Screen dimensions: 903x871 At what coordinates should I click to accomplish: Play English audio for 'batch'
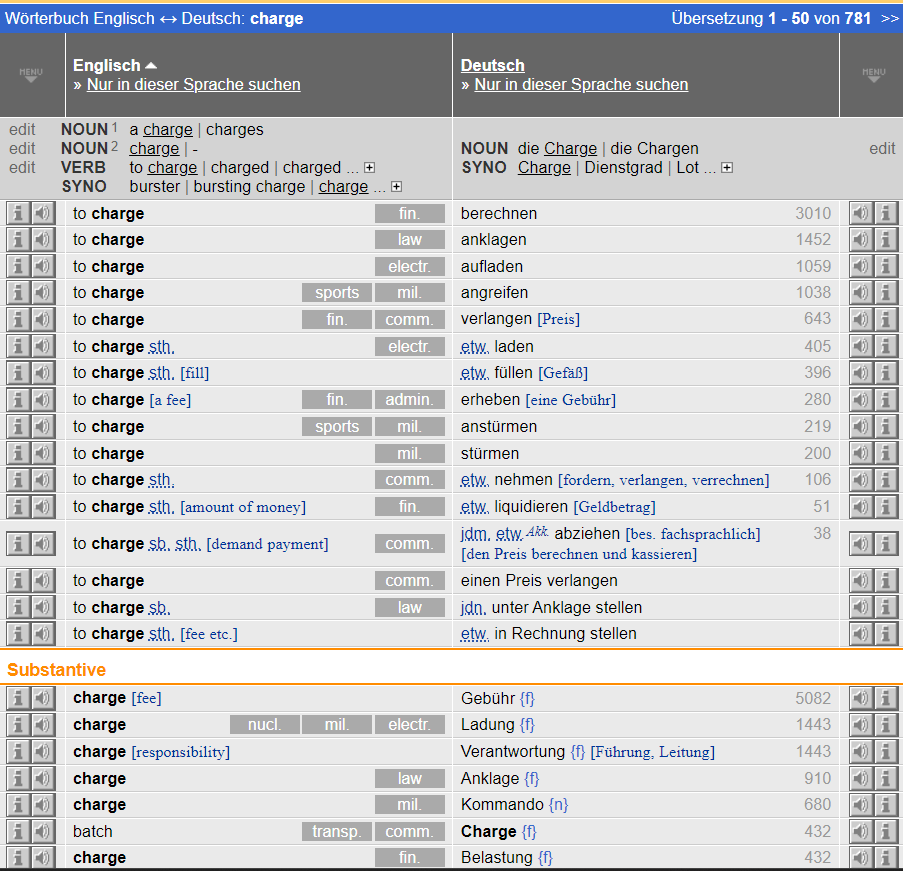(x=43, y=831)
